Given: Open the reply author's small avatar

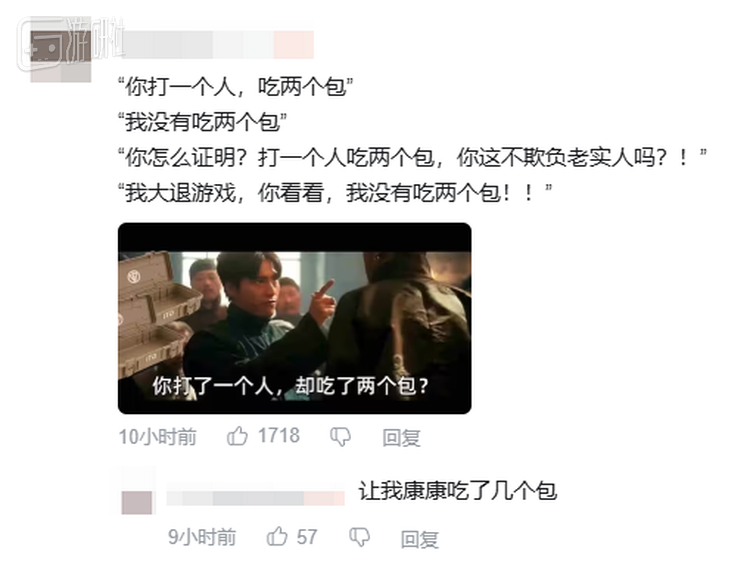Looking at the screenshot, I should pyautogui.click(x=137, y=502).
